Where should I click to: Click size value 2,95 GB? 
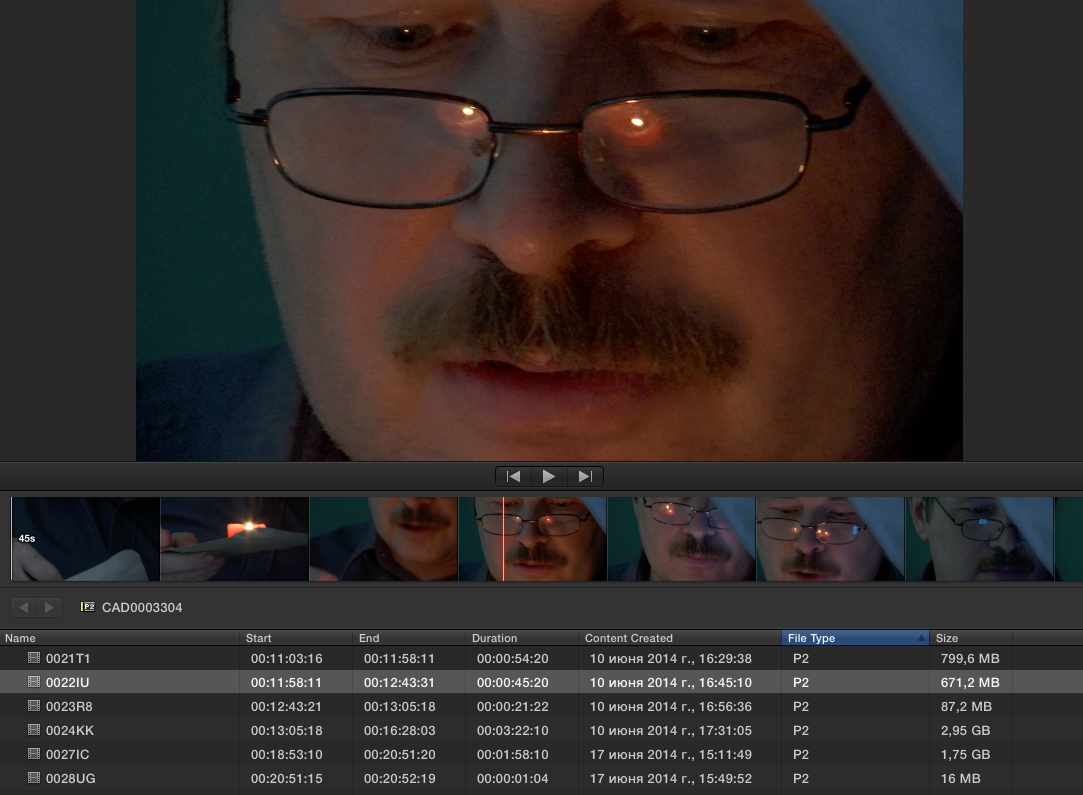(x=965, y=730)
